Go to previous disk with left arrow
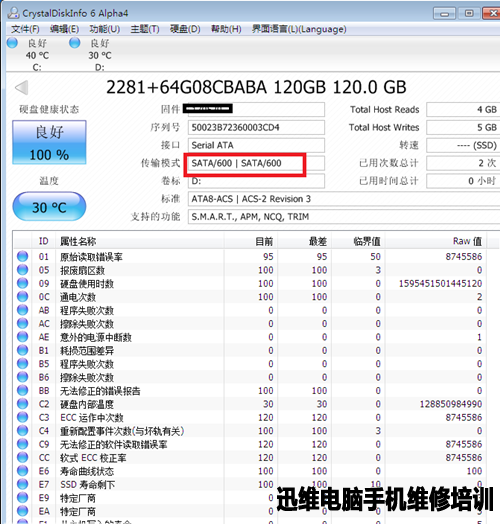This screenshot has width=500, height=524. 22,88
